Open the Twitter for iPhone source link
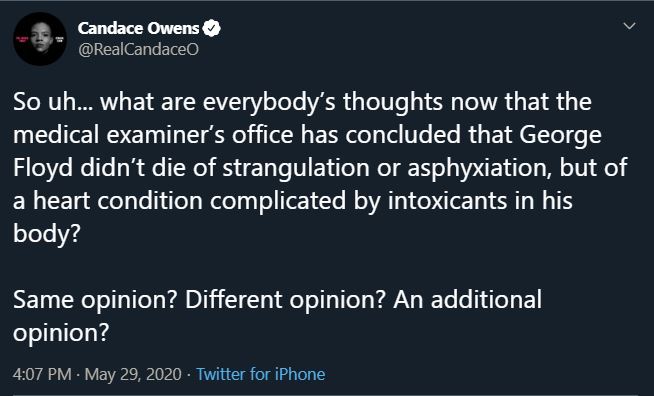This screenshot has width=654, height=396. [260, 374]
